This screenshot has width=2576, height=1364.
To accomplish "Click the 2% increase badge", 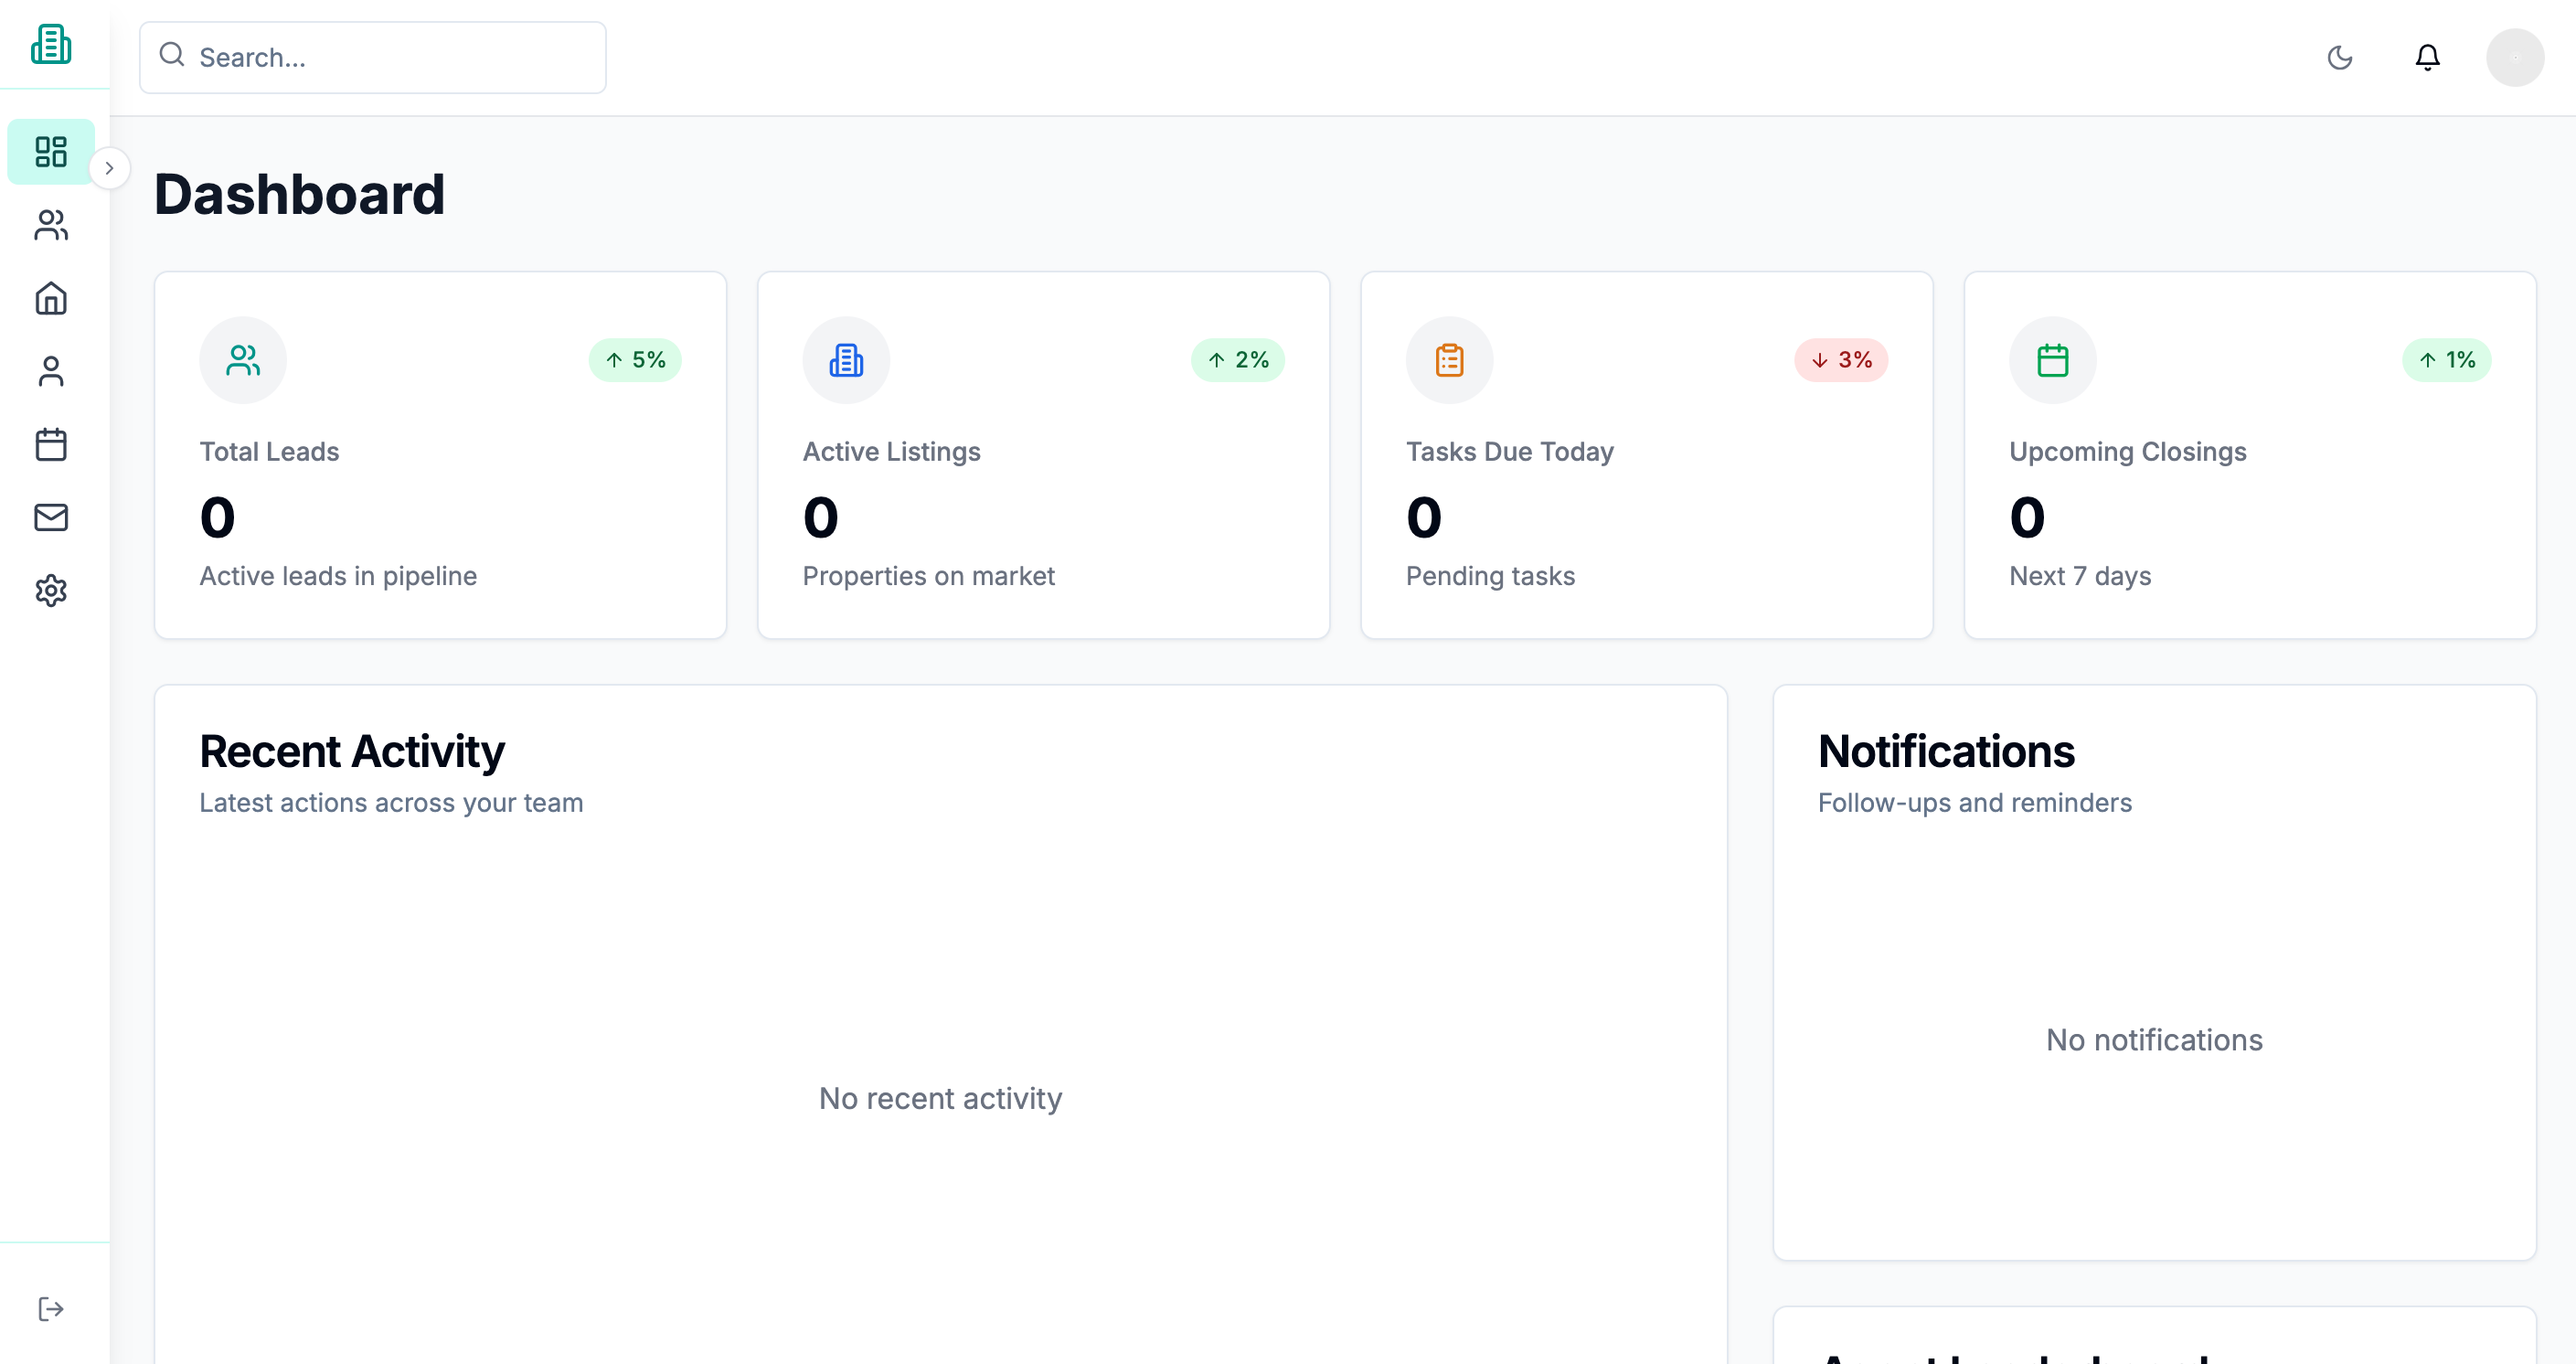I will coord(1238,360).
